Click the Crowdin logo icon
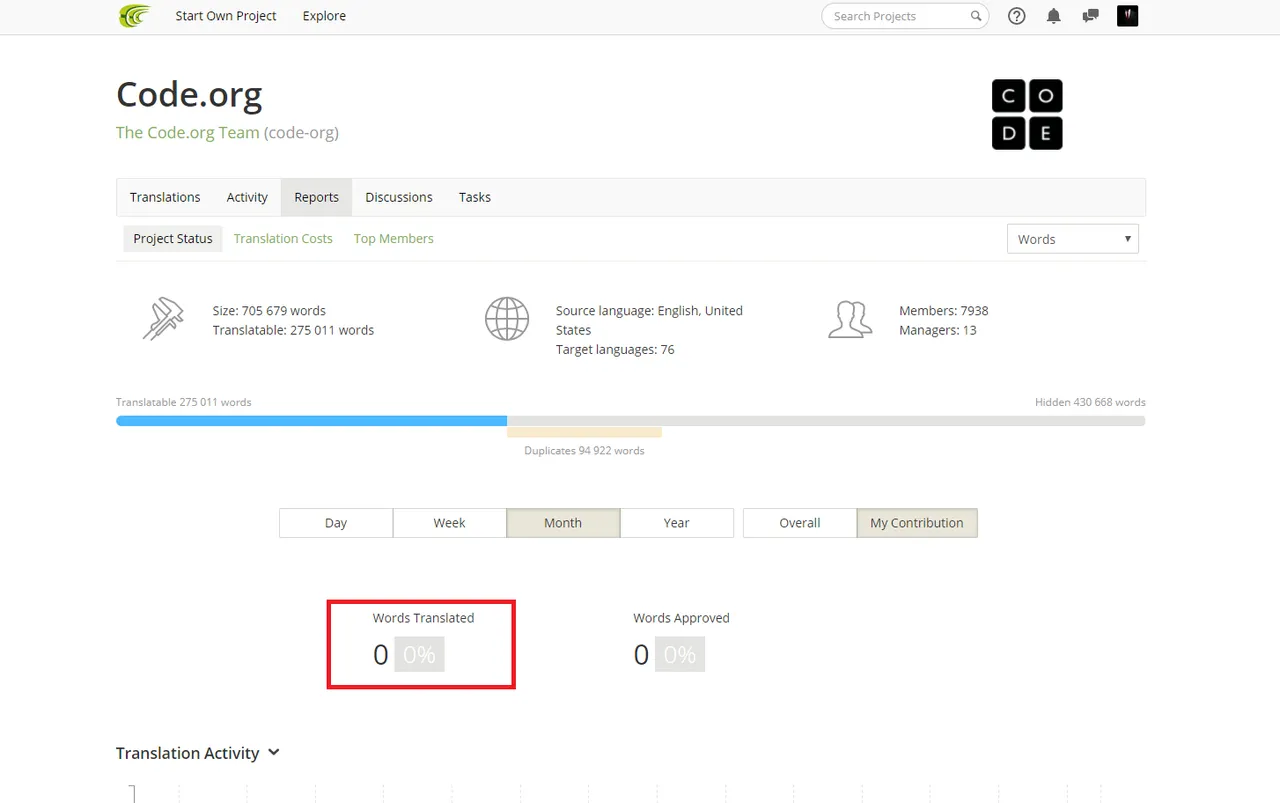The width and height of the screenshot is (1280, 803). (x=134, y=16)
